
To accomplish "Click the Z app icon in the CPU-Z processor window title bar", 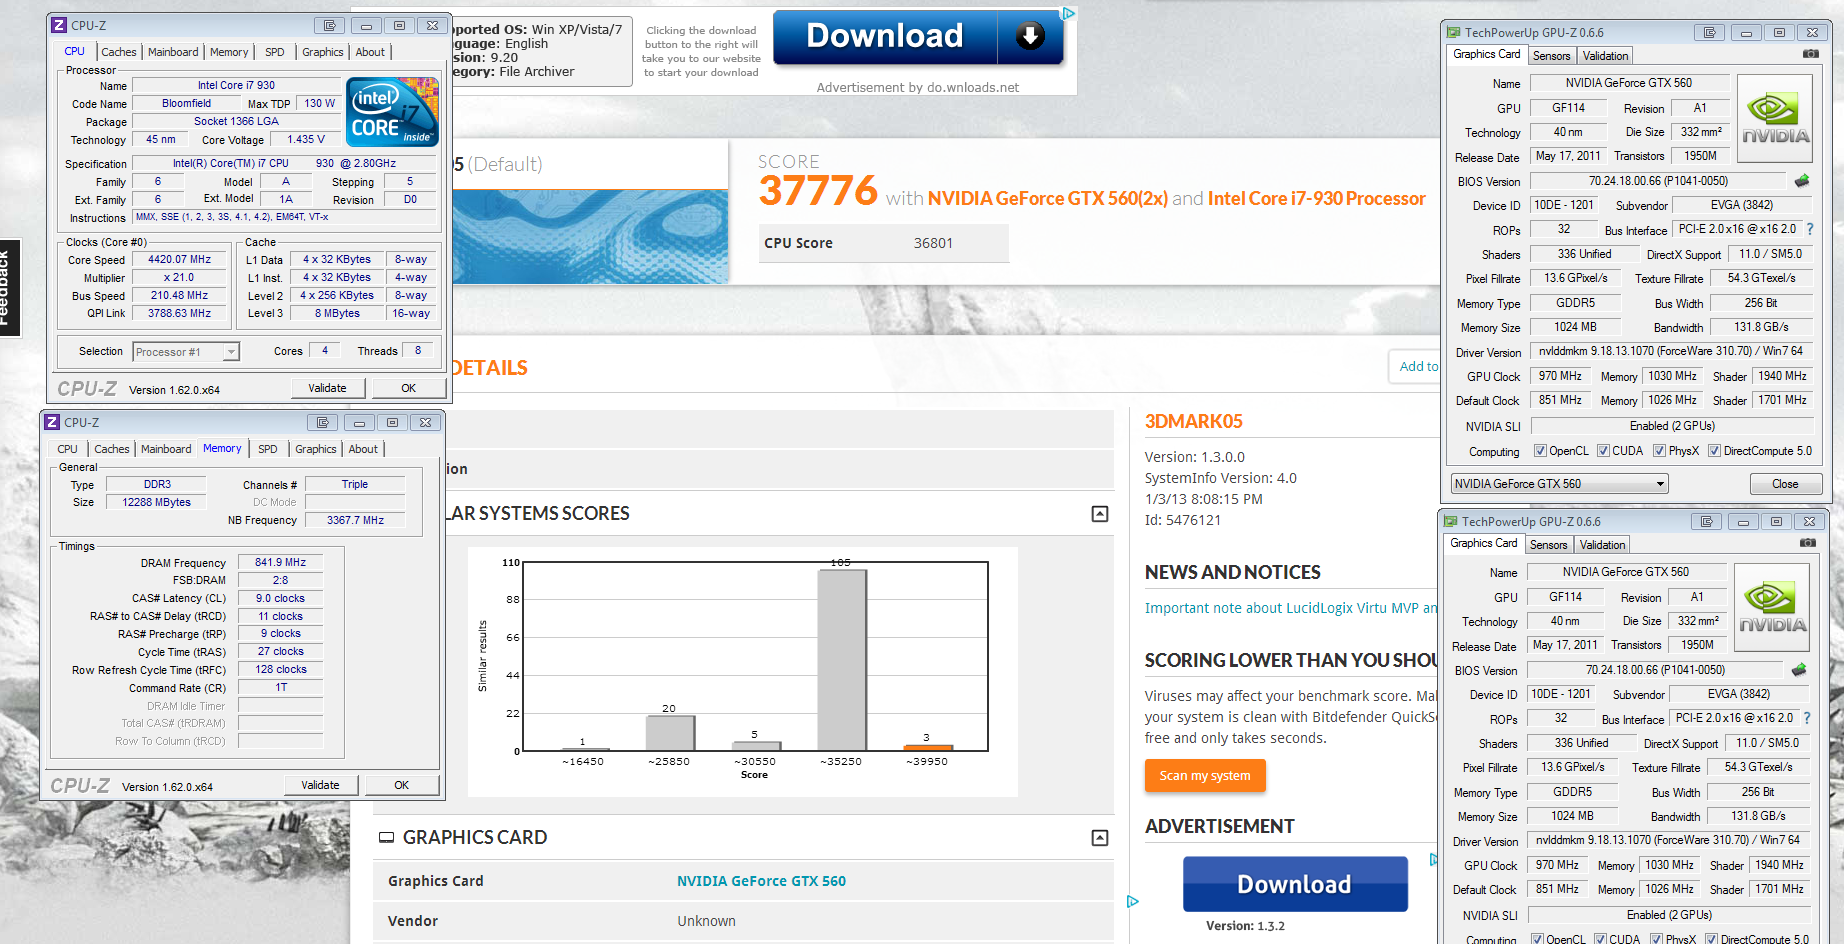I will tap(59, 25).
